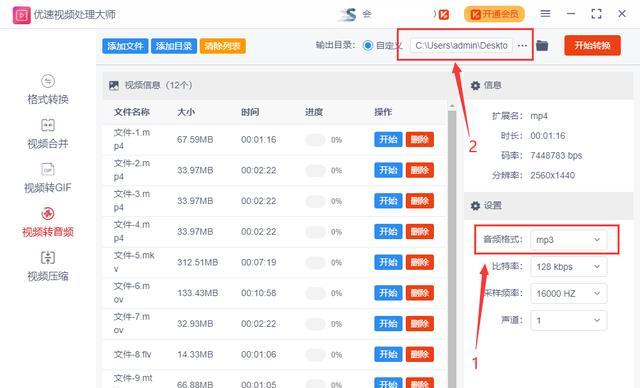The width and height of the screenshot is (640, 388).
Task: Click the S logo icon in title bar
Action: [348, 15]
